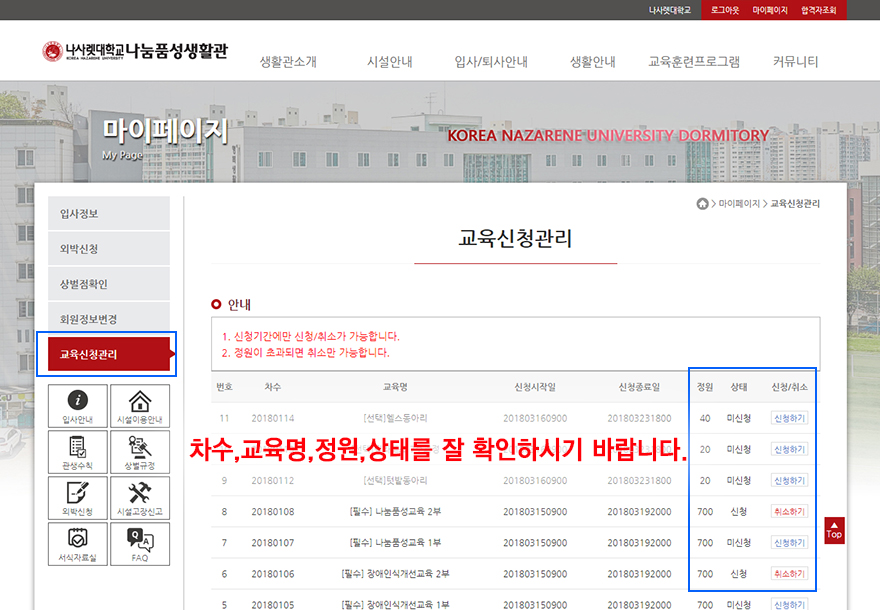Screen dimensions: 880x610
Task: Click the 정원 column header
Action: click(705, 387)
